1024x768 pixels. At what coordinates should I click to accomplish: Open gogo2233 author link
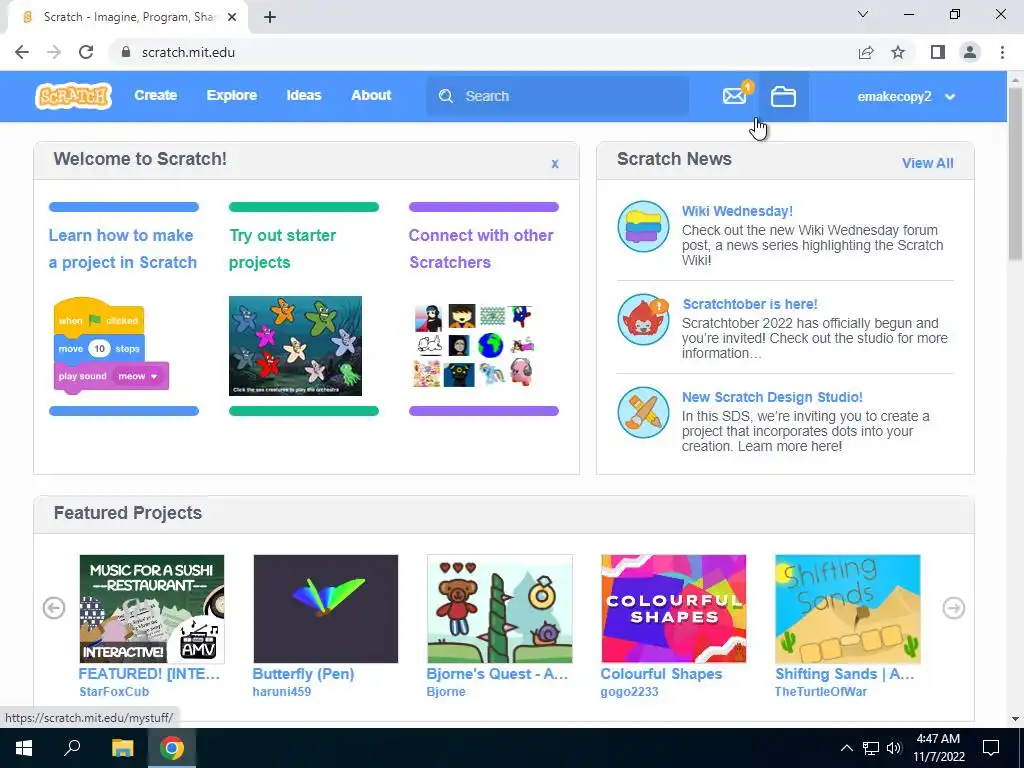pyautogui.click(x=629, y=692)
